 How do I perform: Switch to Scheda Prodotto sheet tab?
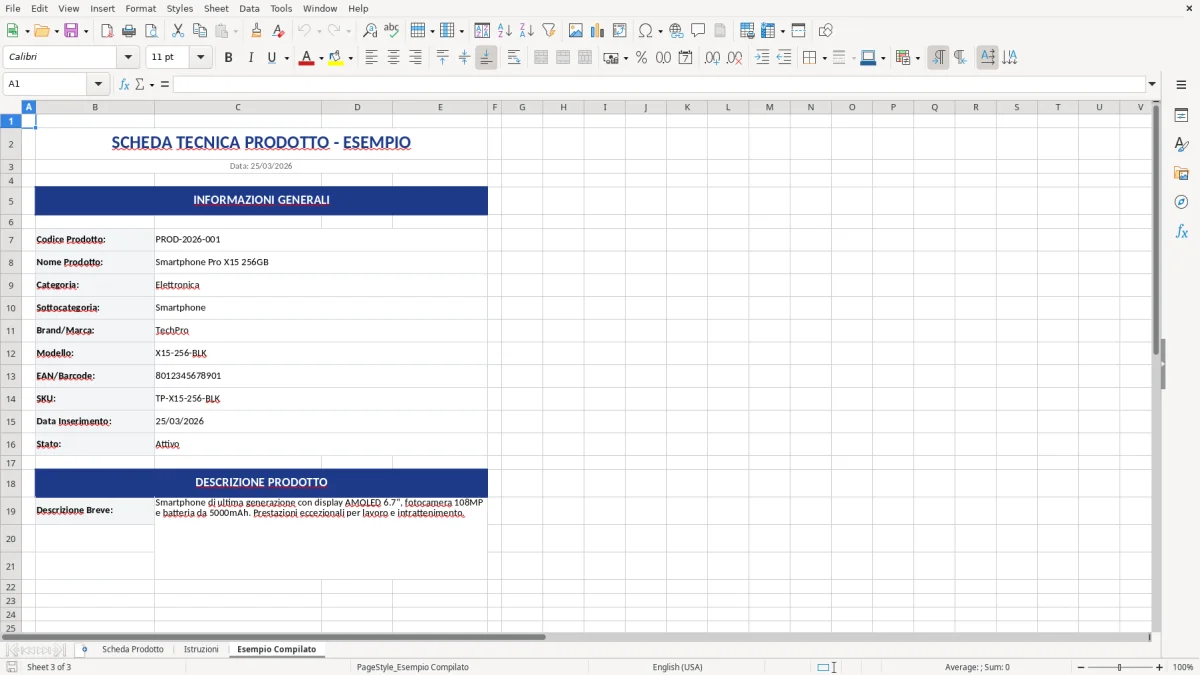[132, 649]
